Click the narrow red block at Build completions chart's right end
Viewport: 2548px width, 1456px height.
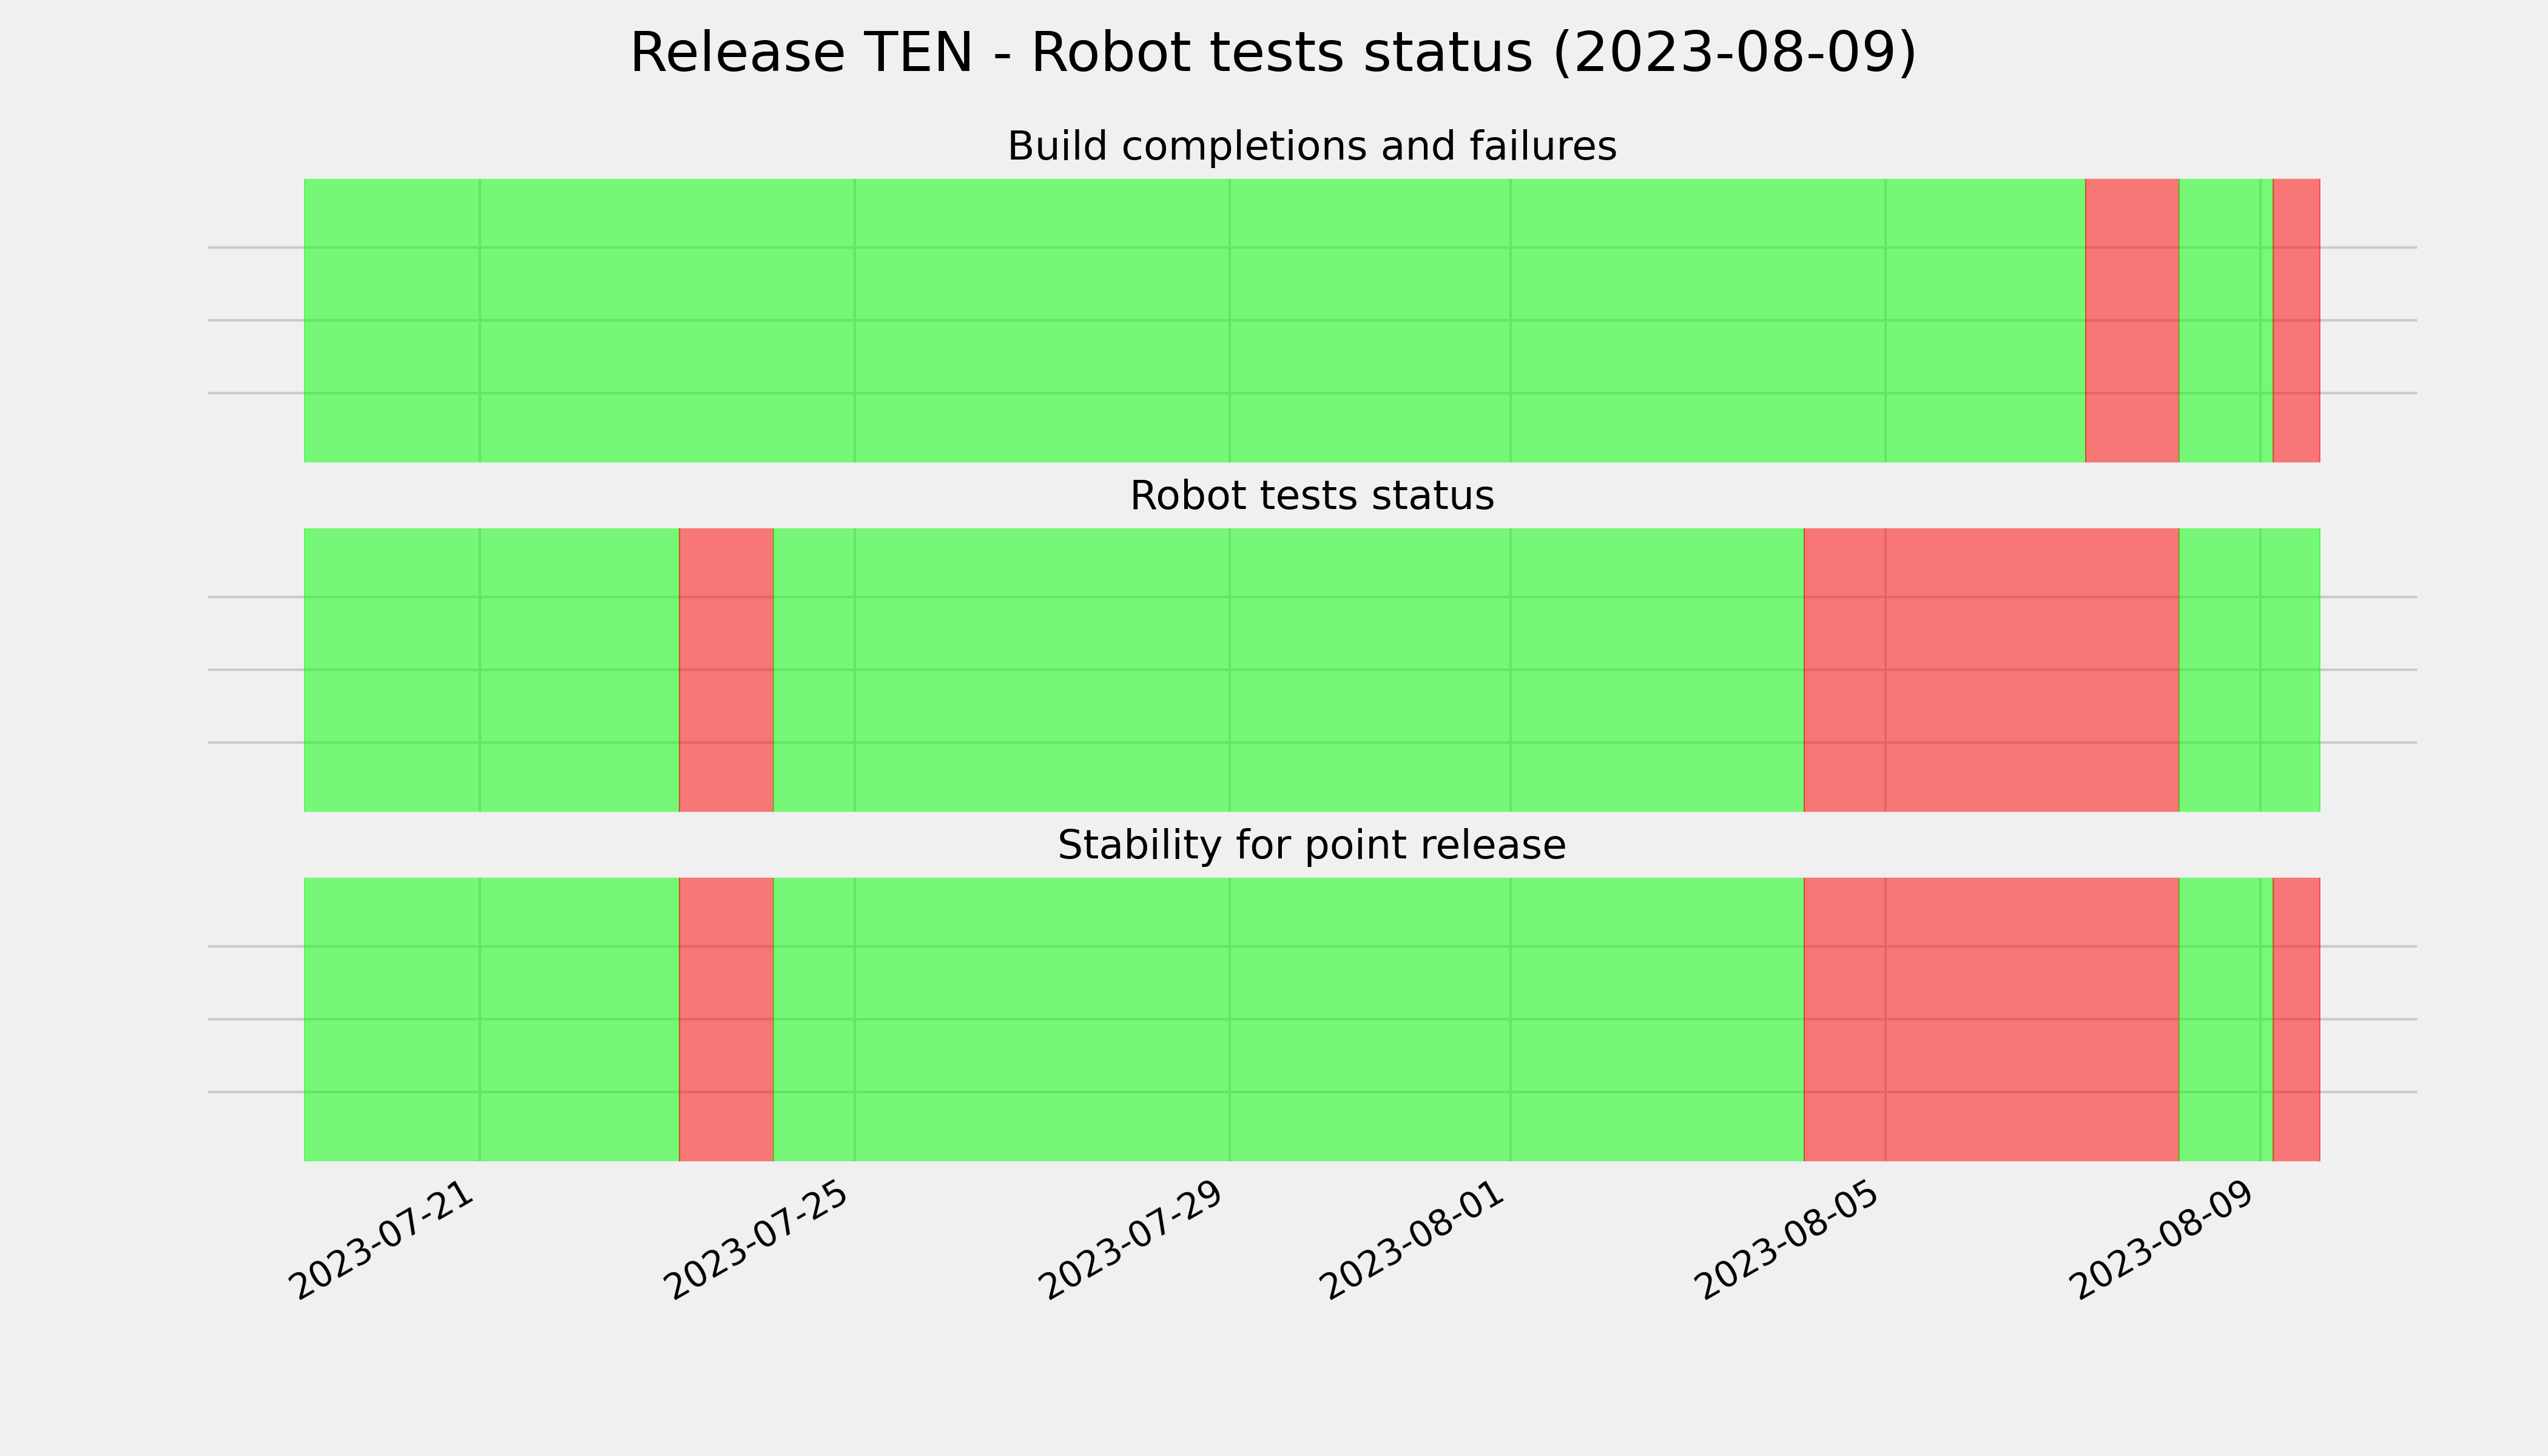tap(2296, 320)
